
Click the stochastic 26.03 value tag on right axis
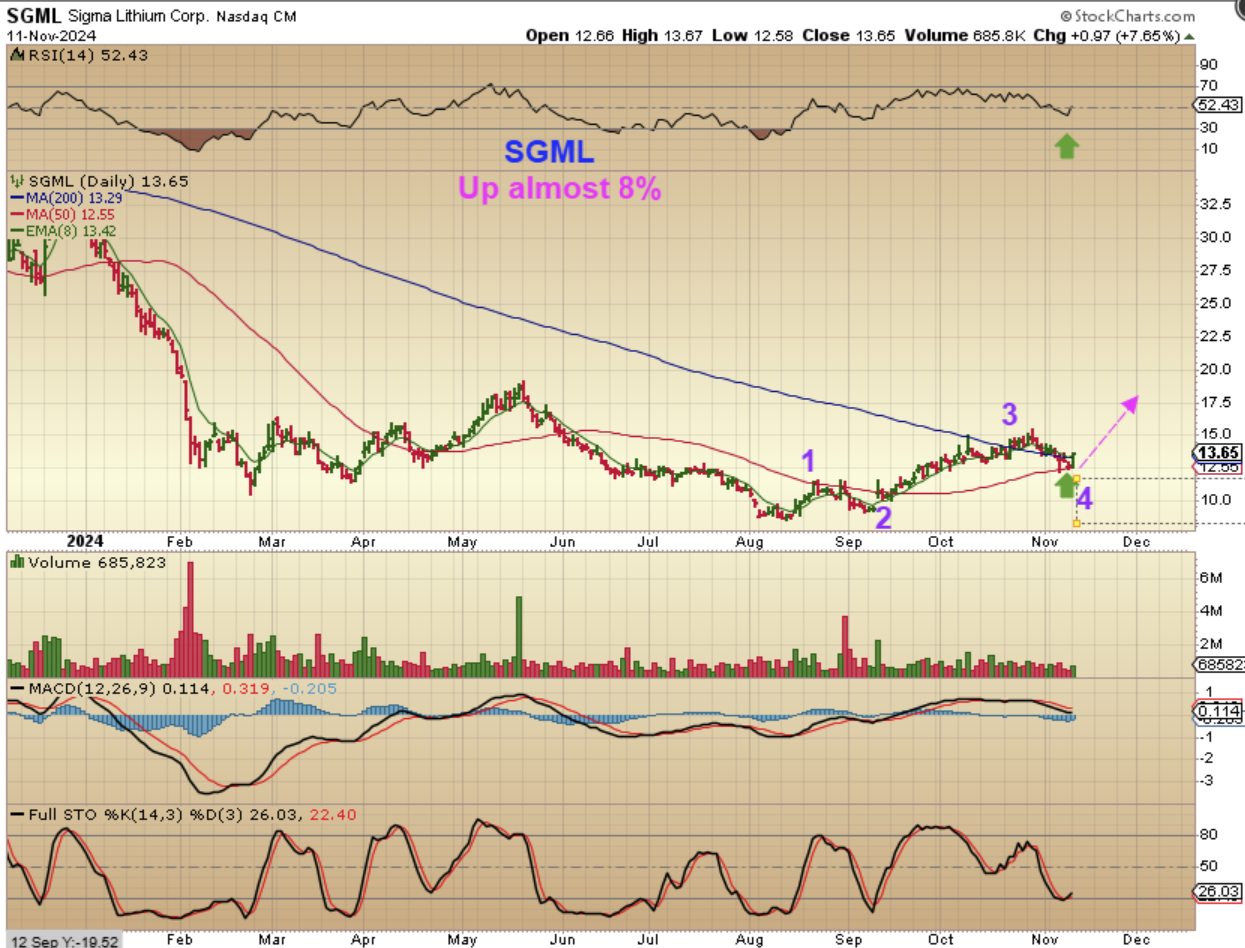(x=1217, y=891)
